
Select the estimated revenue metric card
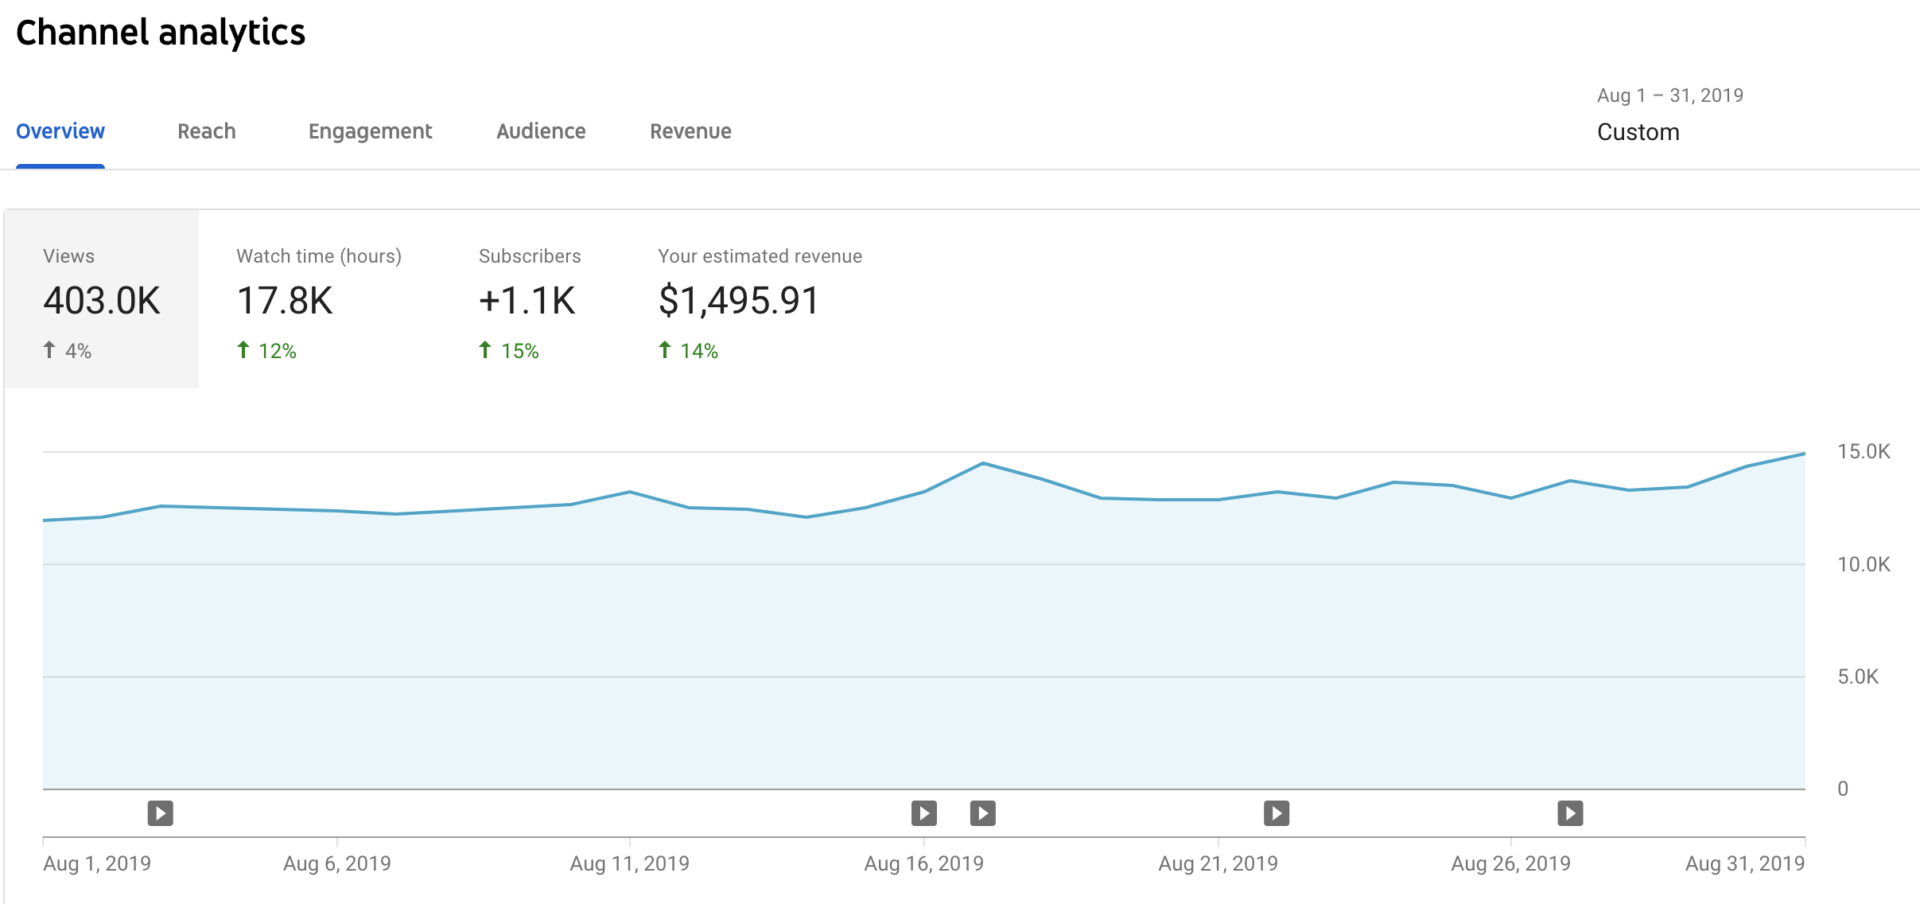[760, 299]
